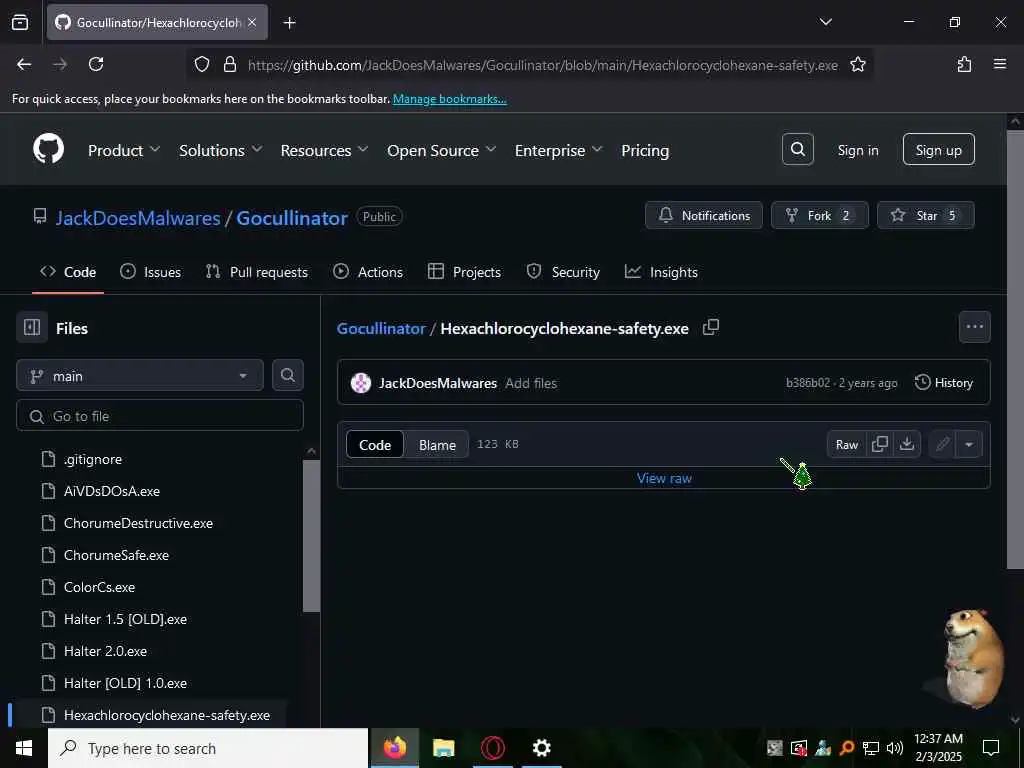The width and height of the screenshot is (1024, 768).
Task: Click the Notifications button
Action: (703, 215)
